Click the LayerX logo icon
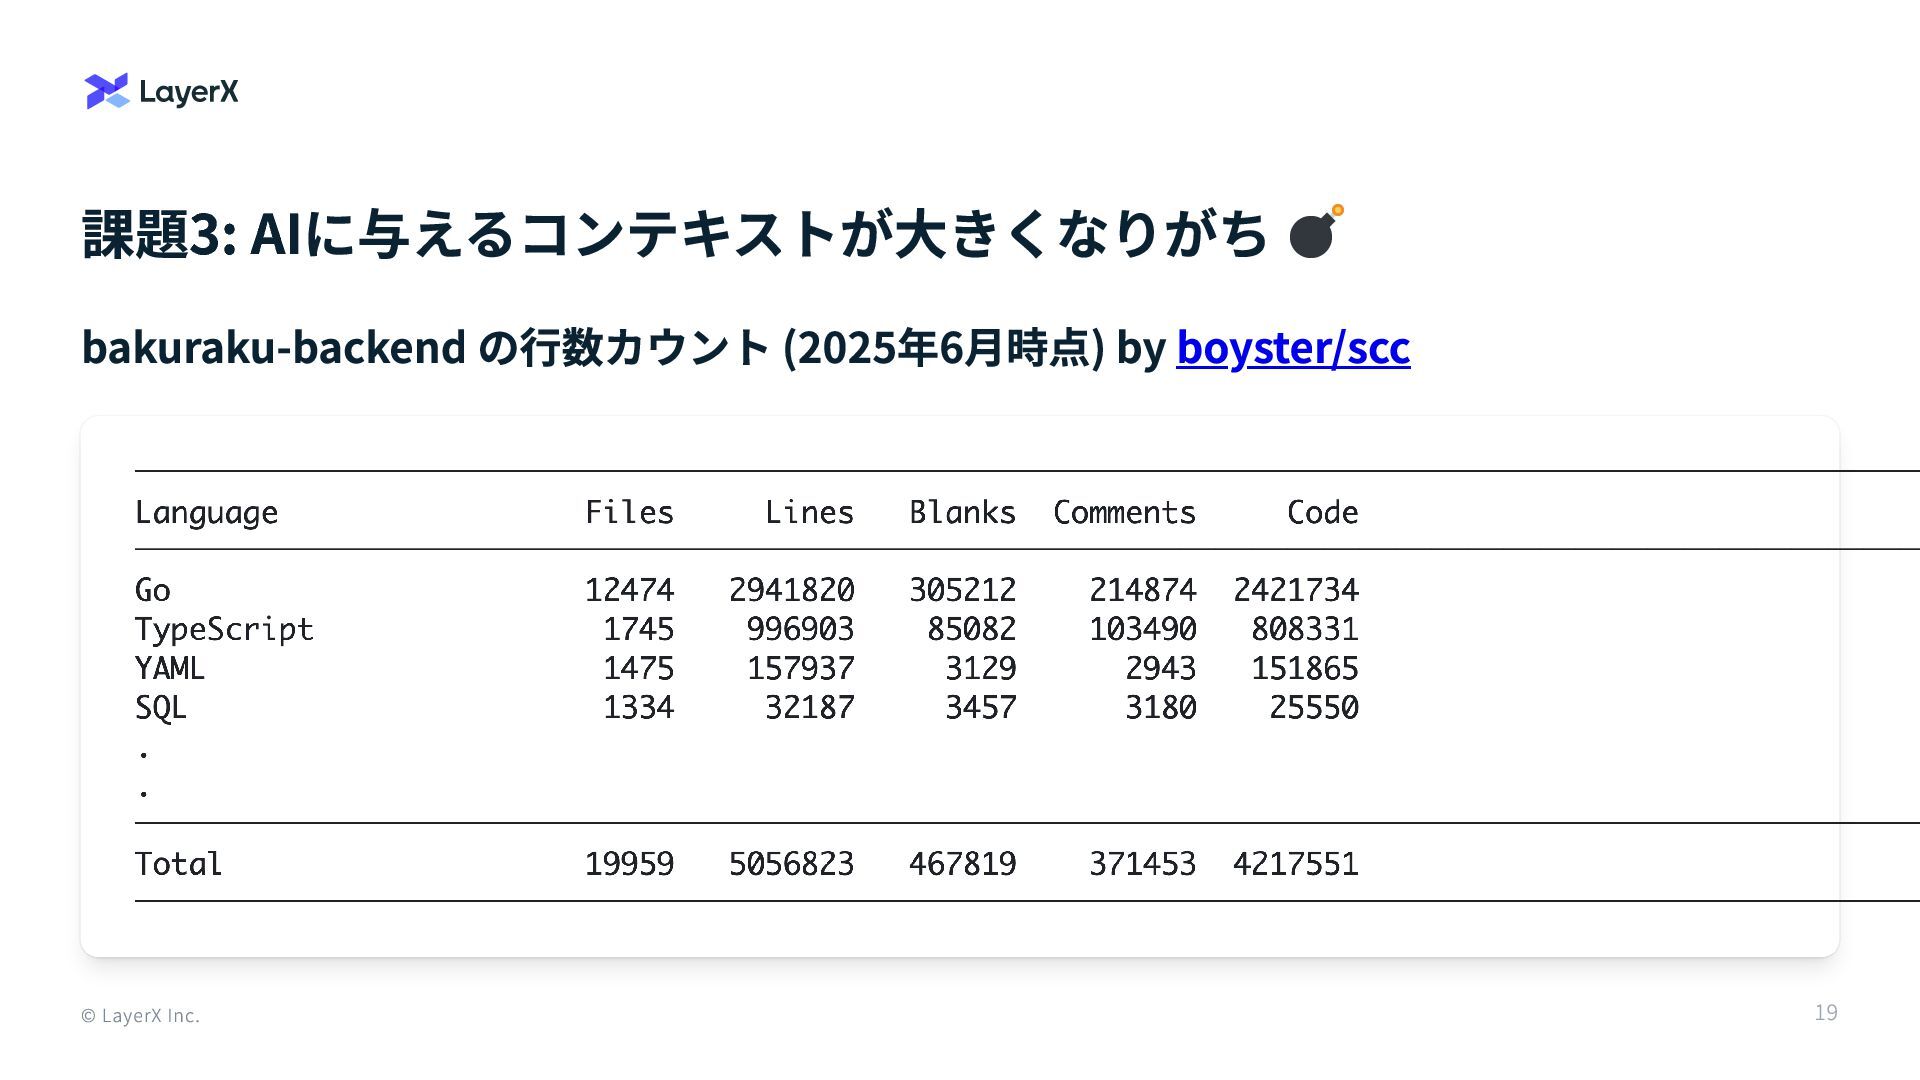The height and width of the screenshot is (1080, 1920). pyautogui.click(x=107, y=91)
